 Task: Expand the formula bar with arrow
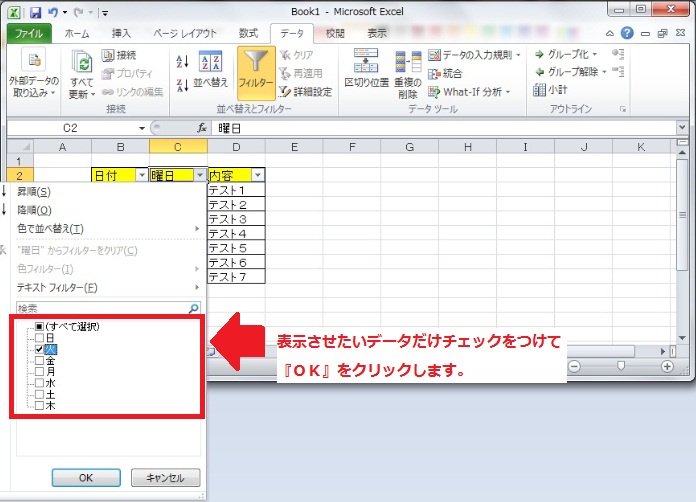[x=682, y=128]
